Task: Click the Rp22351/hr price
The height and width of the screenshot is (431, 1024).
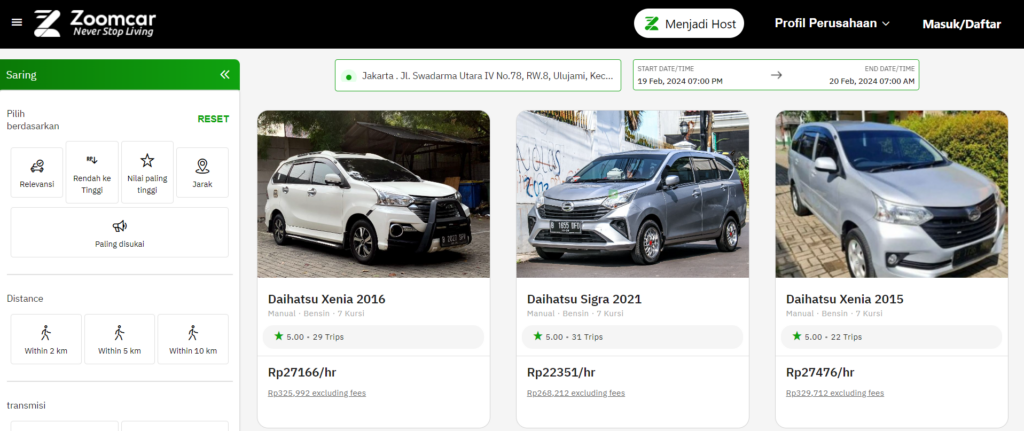Action: click(561, 373)
